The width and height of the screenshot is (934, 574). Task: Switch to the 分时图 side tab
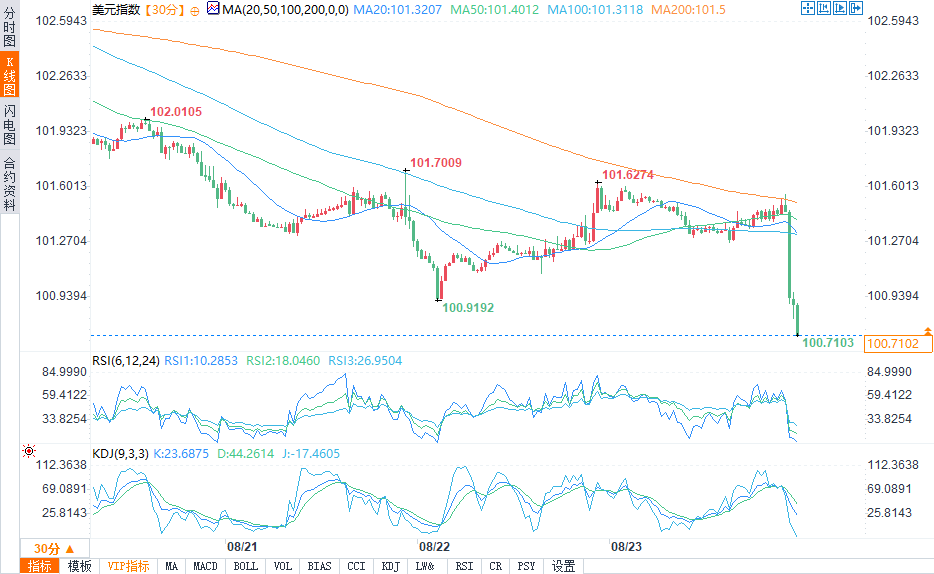click(x=10, y=26)
